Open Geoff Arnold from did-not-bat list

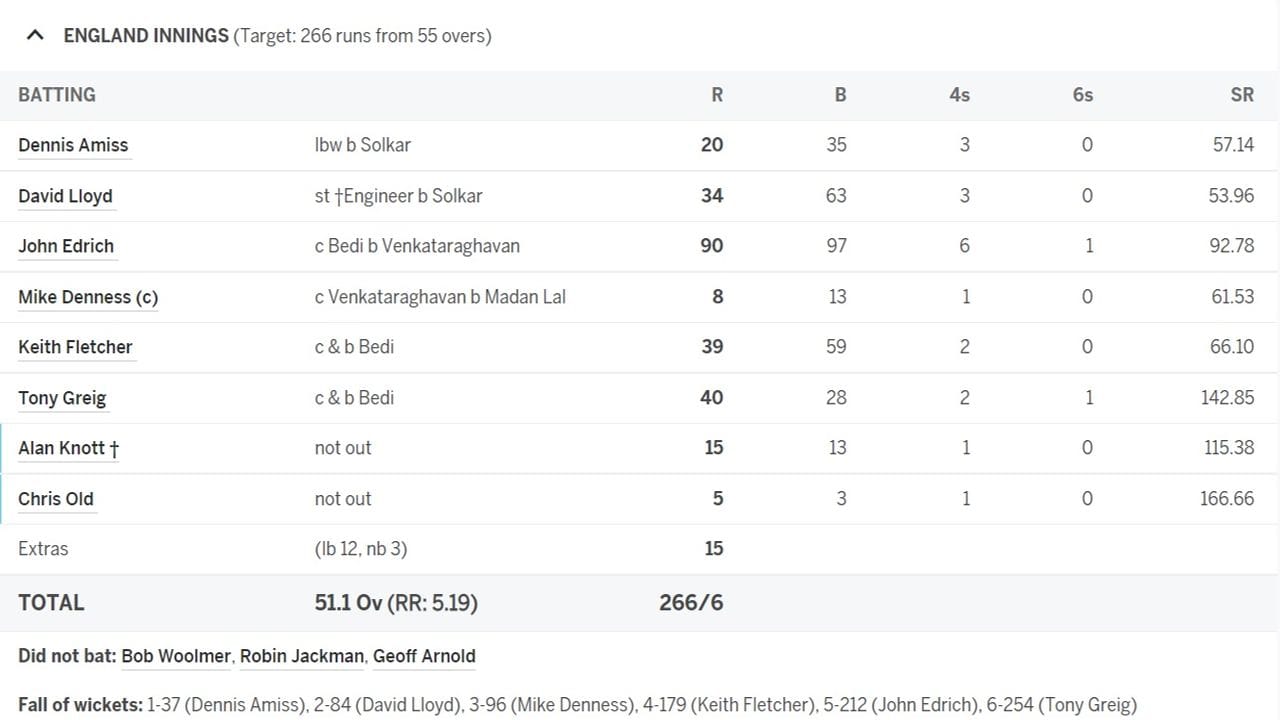(x=424, y=656)
